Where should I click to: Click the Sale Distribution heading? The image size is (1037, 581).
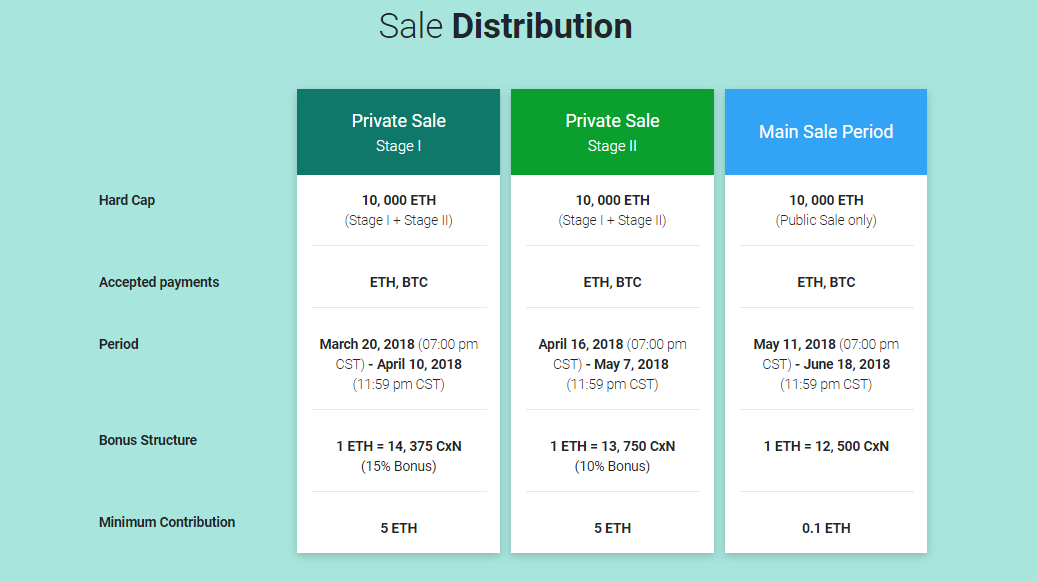(505, 26)
